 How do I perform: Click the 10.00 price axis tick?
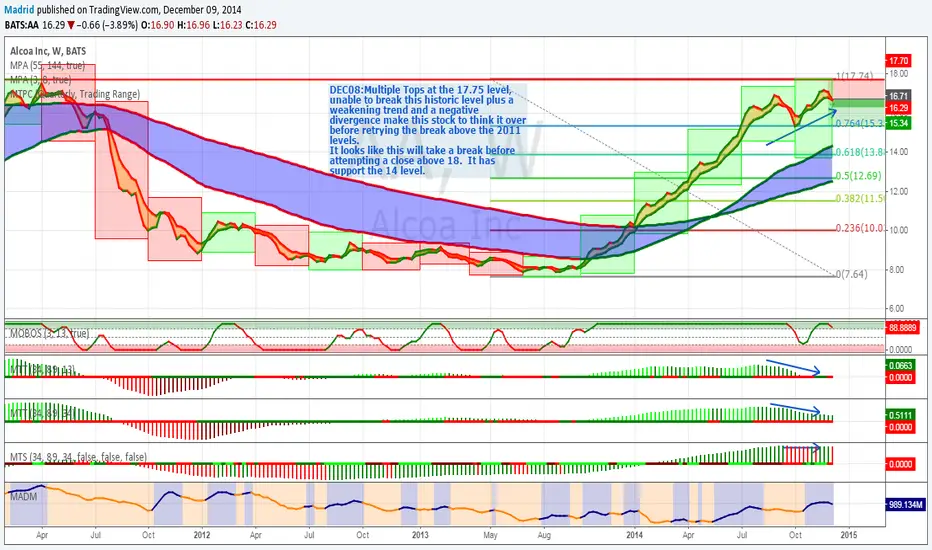point(898,230)
